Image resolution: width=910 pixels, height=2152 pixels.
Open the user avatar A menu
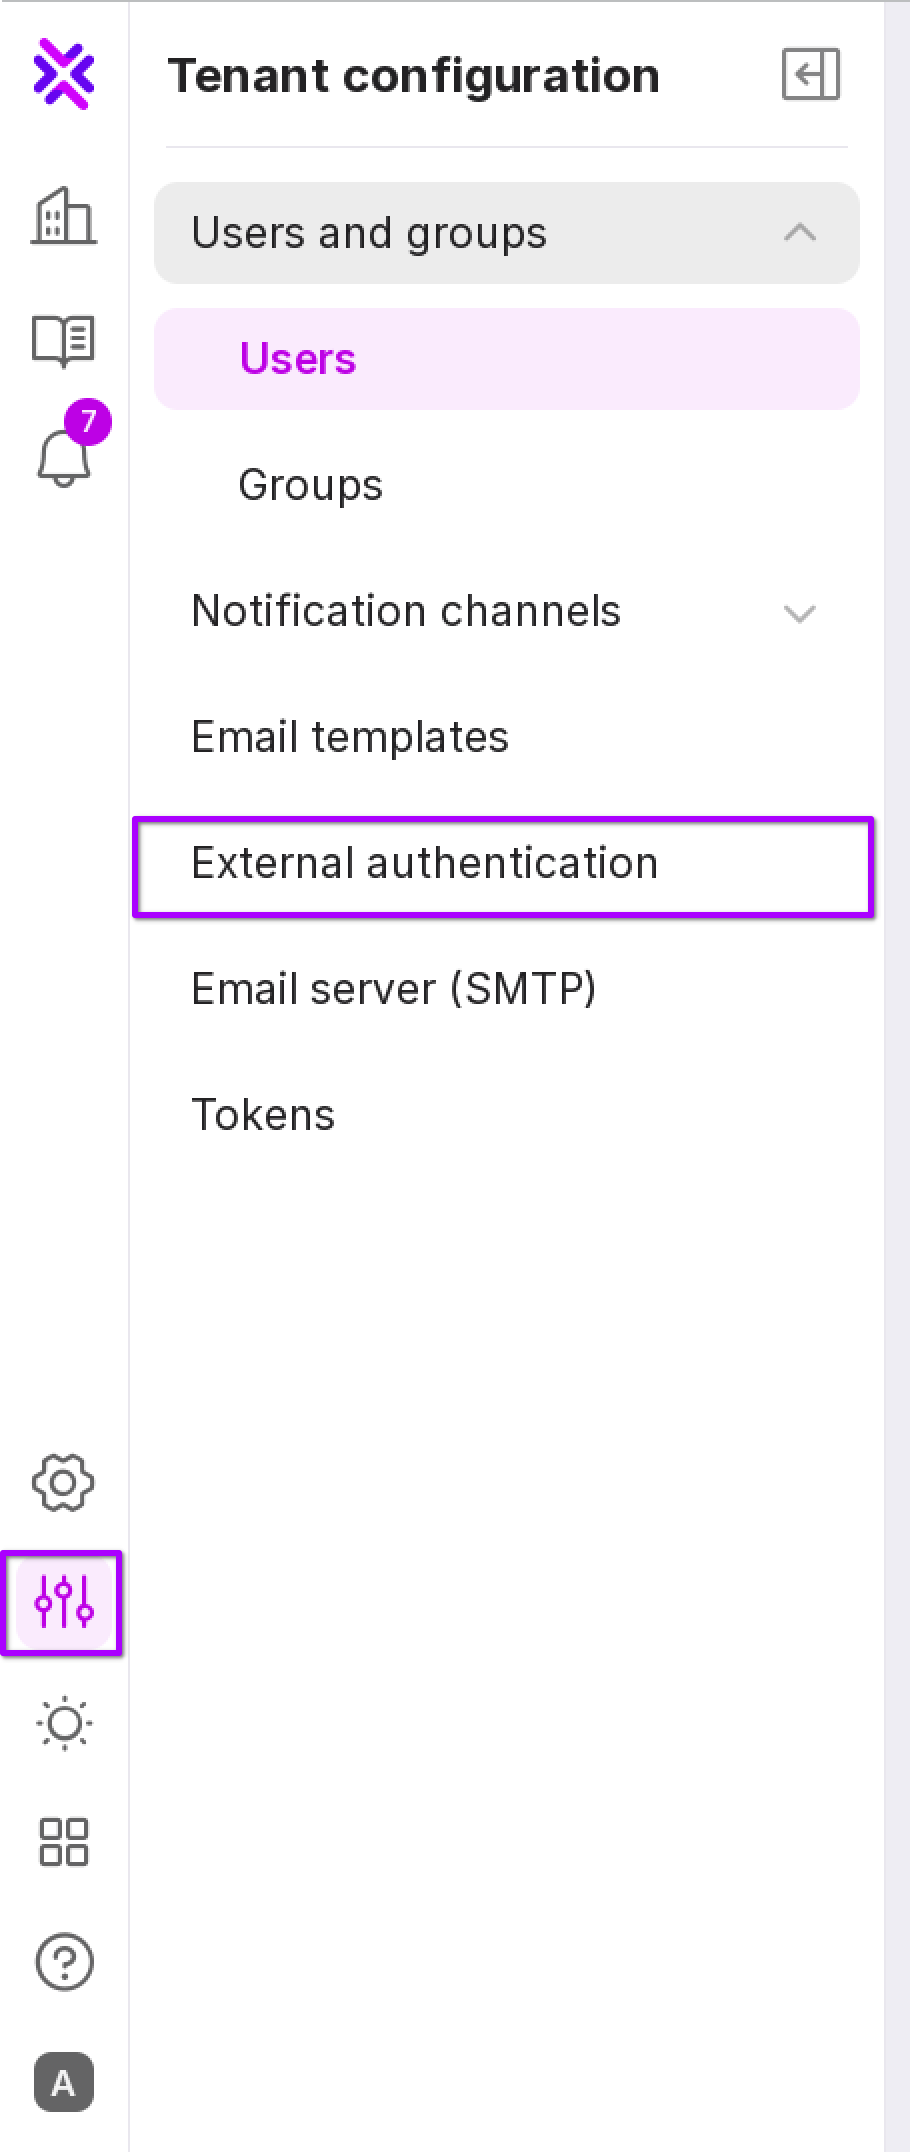coord(64,2082)
